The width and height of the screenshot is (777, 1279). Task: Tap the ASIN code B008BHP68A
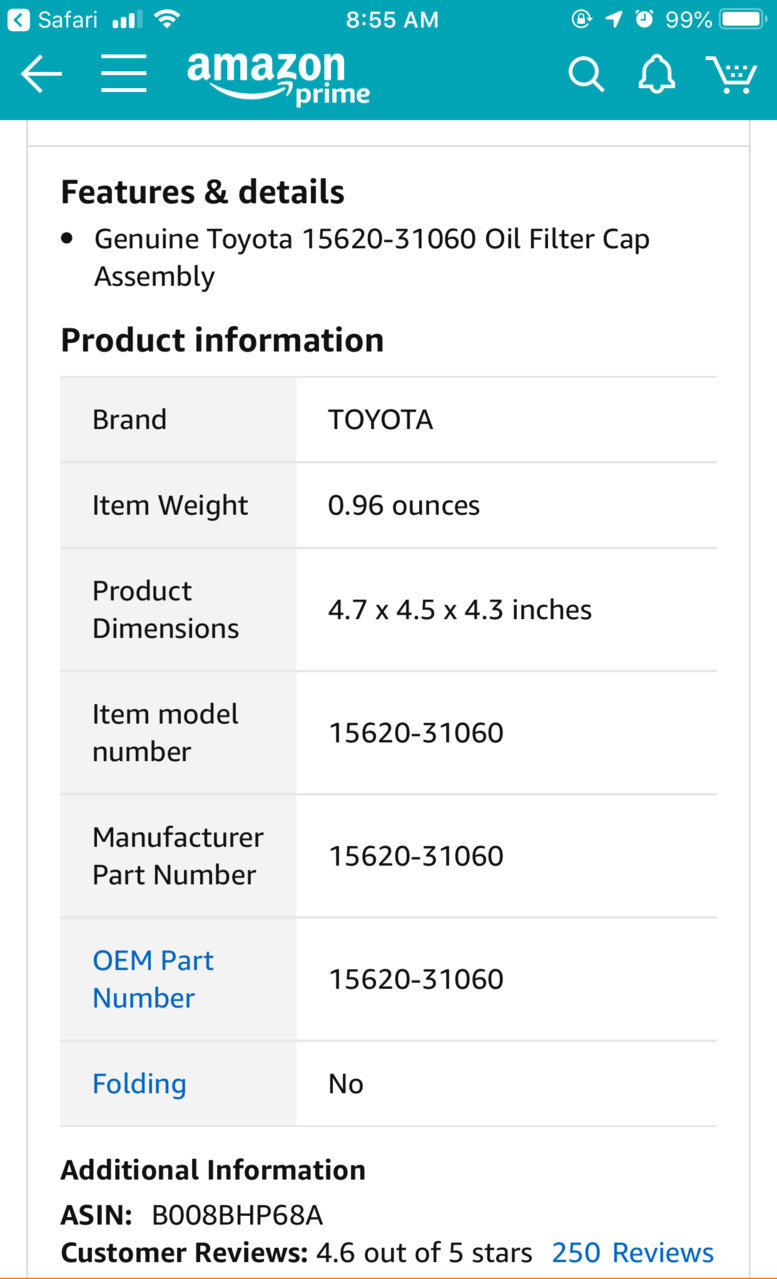point(237,1215)
